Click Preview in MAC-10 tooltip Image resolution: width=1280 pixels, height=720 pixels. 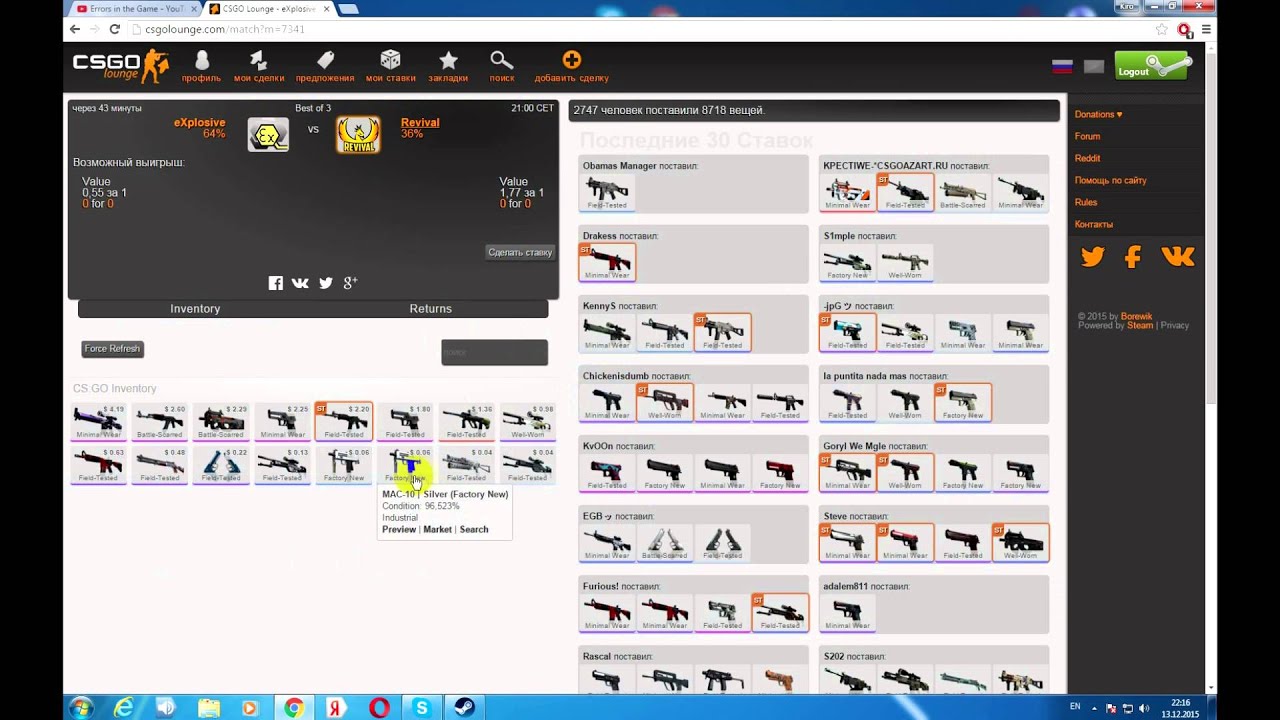(399, 529)
